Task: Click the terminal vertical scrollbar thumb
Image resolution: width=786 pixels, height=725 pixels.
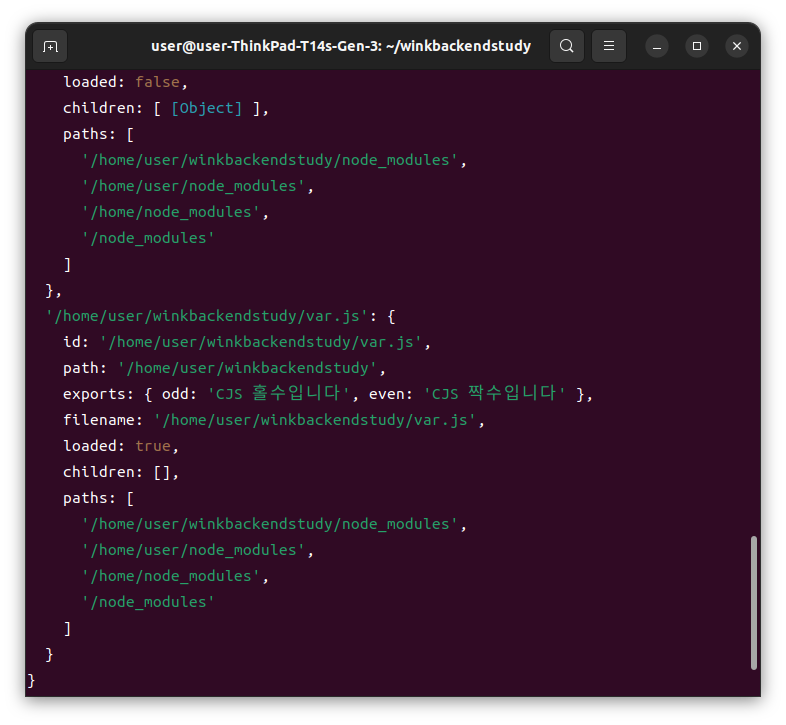Action: 753,603
